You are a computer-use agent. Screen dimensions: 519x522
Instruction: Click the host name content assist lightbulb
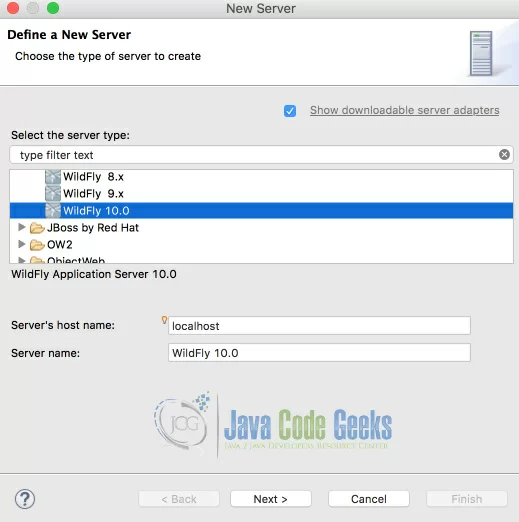(164, 320)
